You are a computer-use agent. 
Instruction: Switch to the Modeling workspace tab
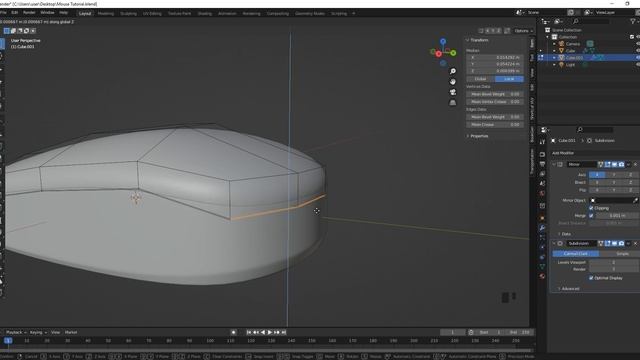click(106, 13)
